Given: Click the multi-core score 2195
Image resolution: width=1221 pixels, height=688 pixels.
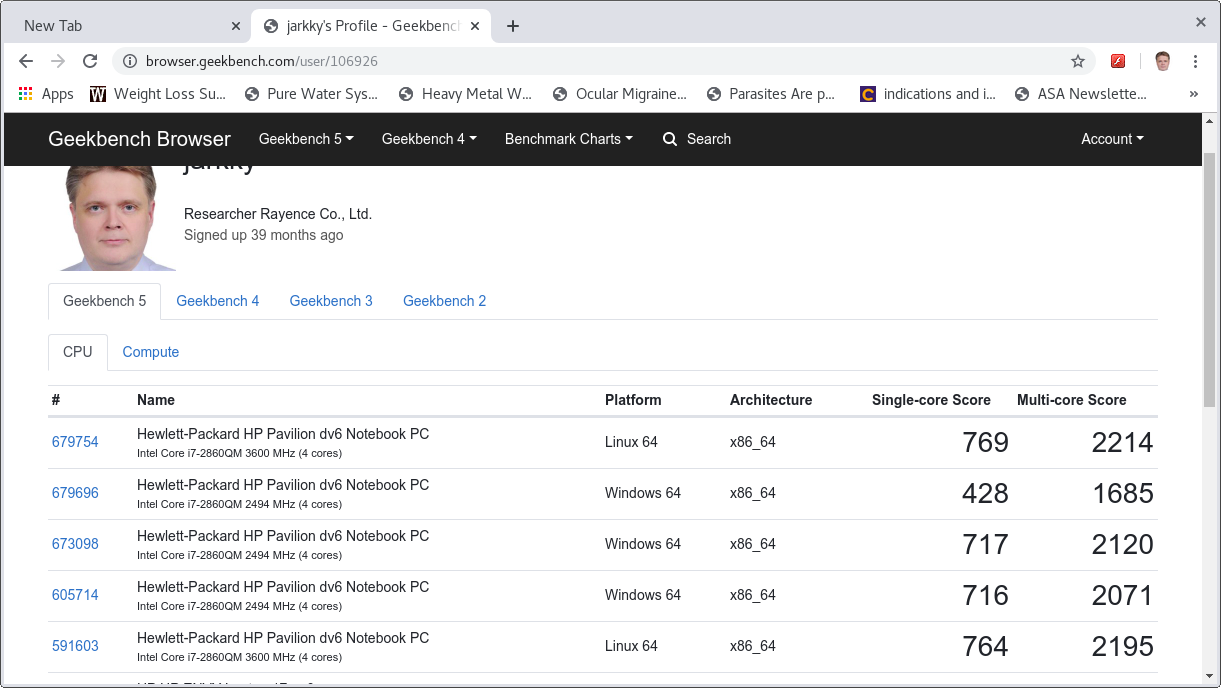Looking at the screenshot, I should coord(1122,647).
